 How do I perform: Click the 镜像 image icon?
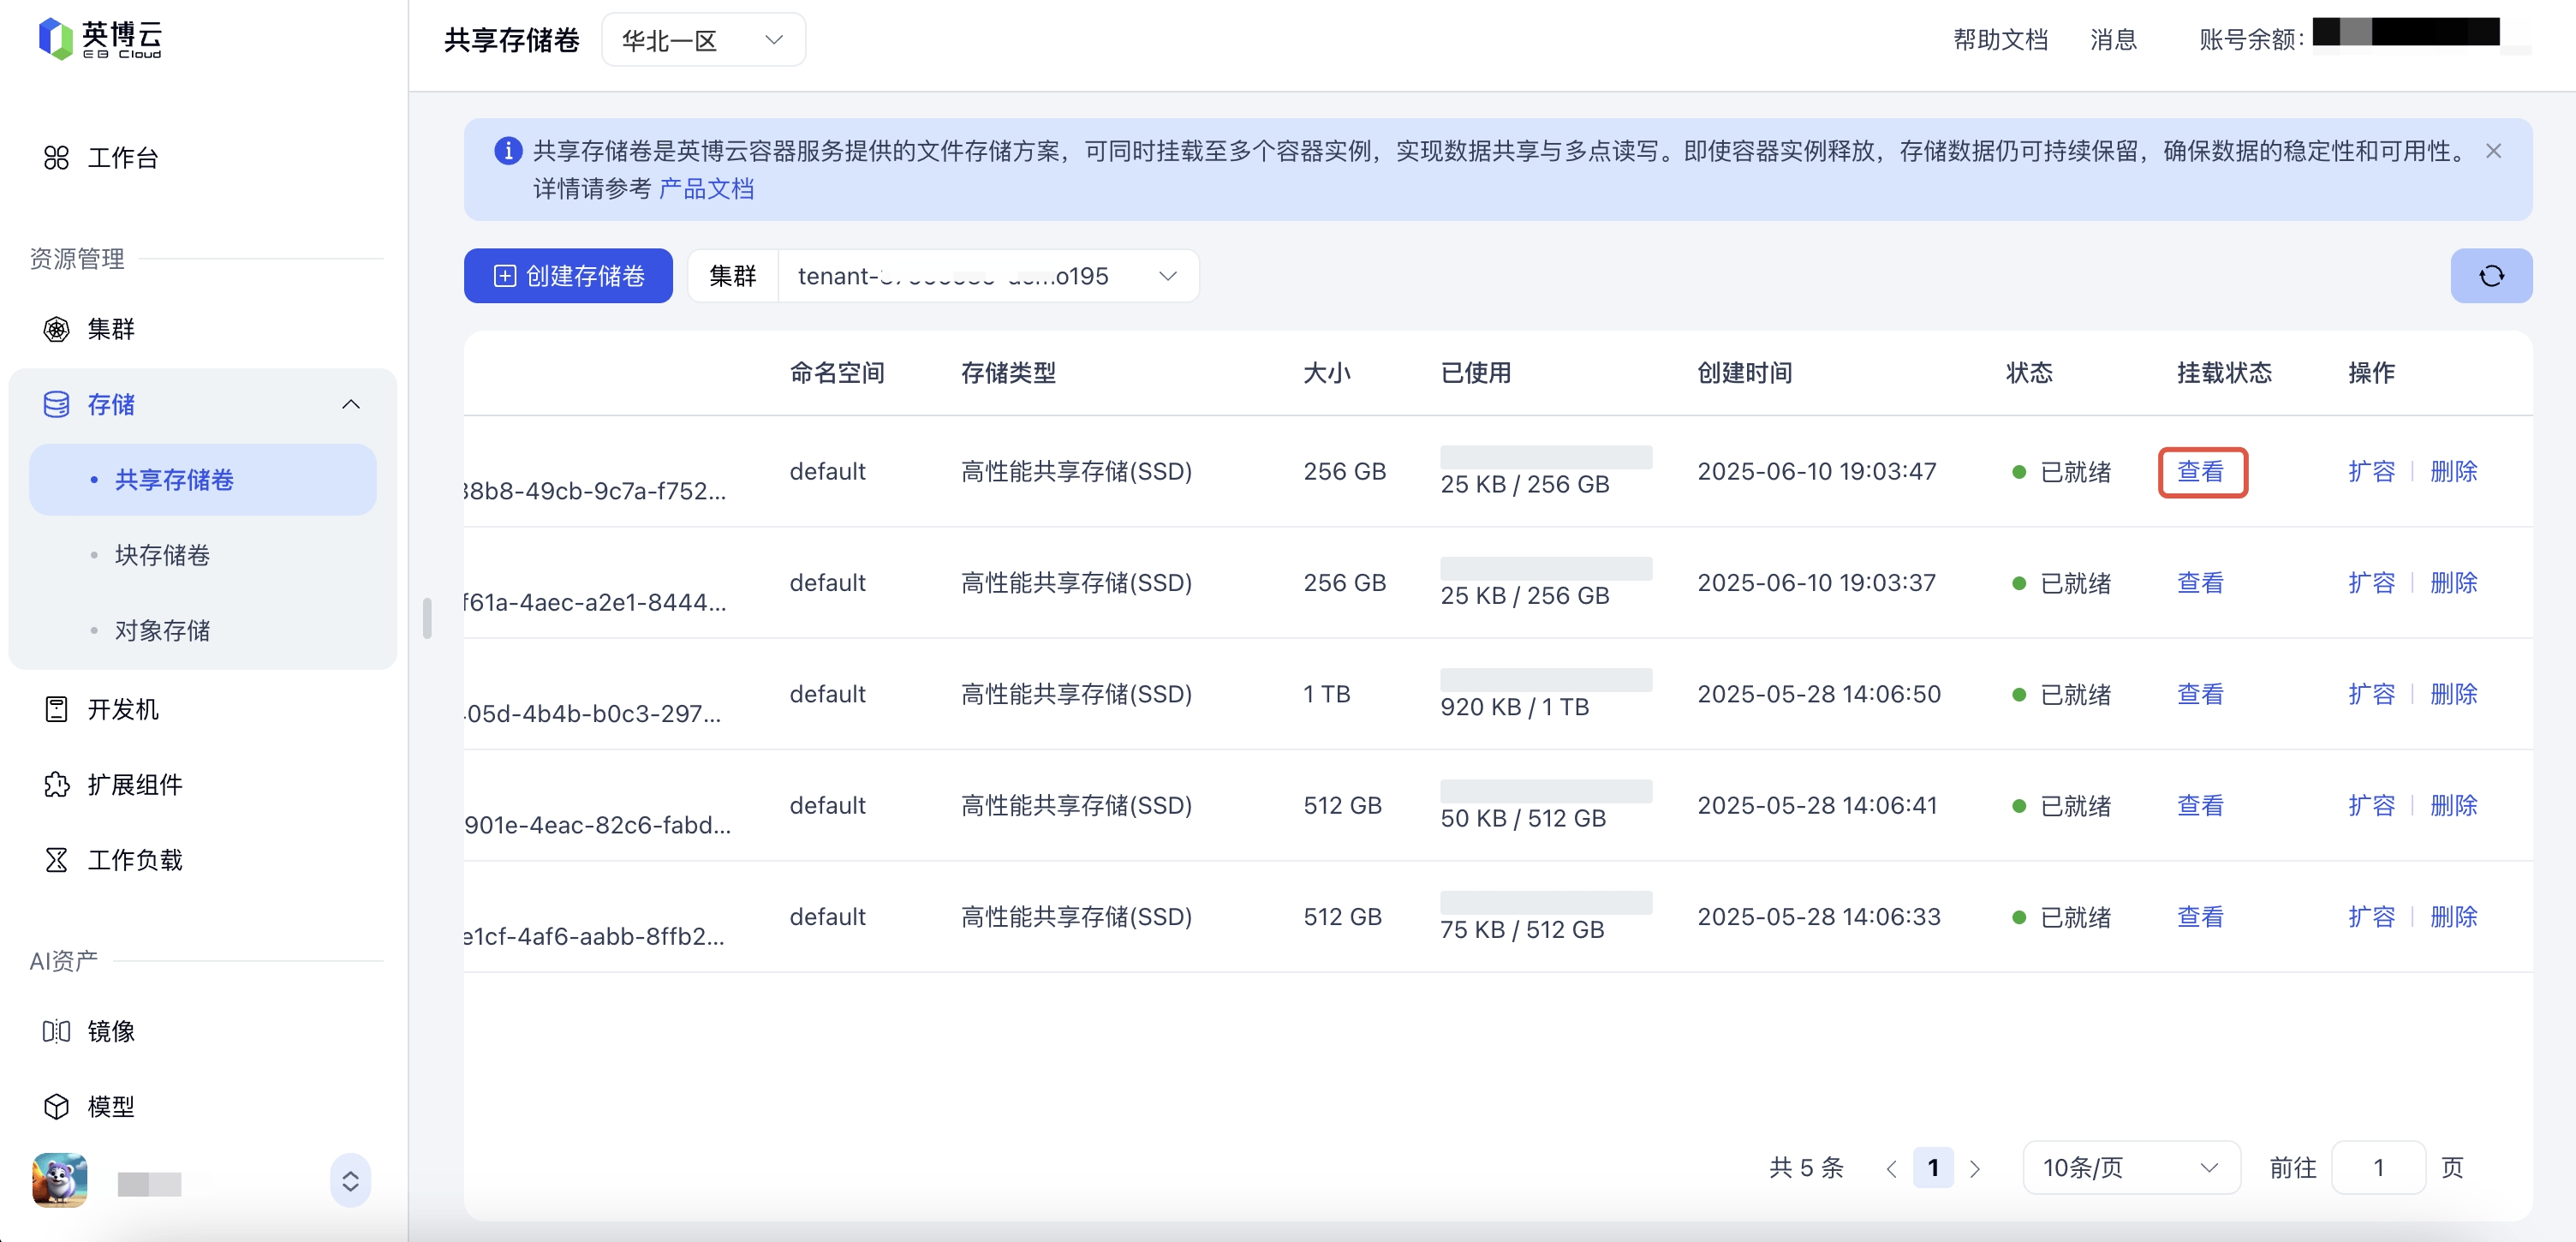pos(56,1031)
